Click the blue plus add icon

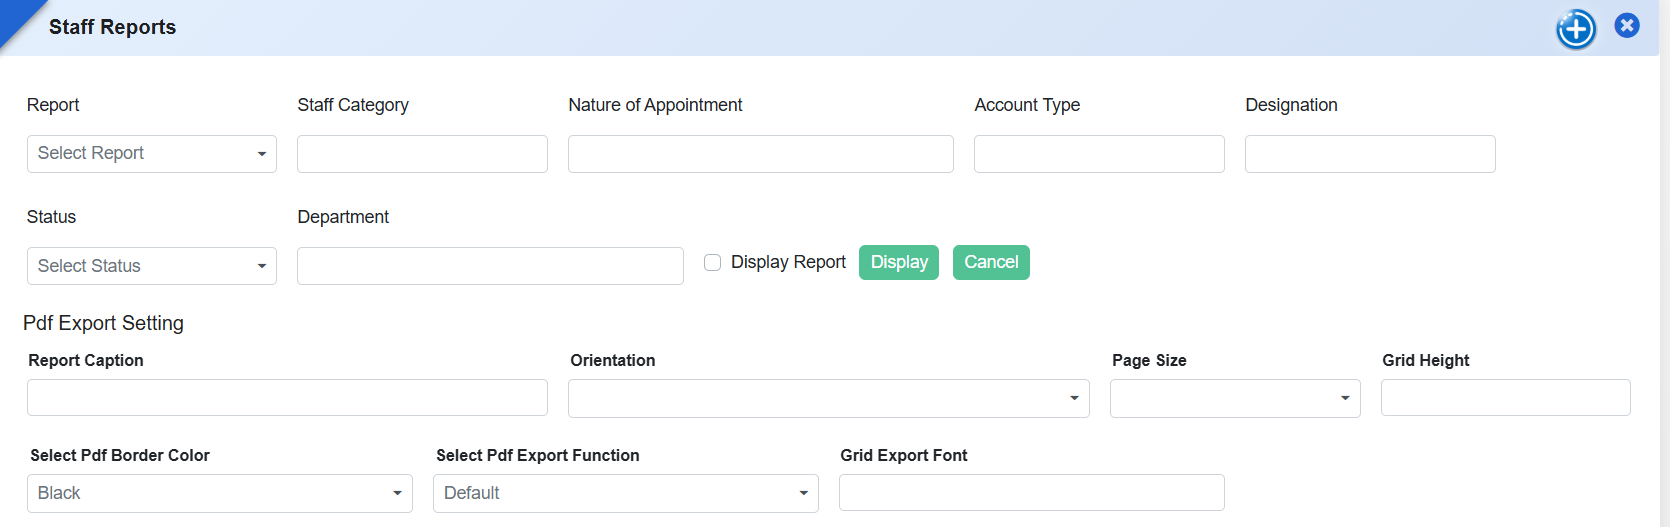point(1576,29)
